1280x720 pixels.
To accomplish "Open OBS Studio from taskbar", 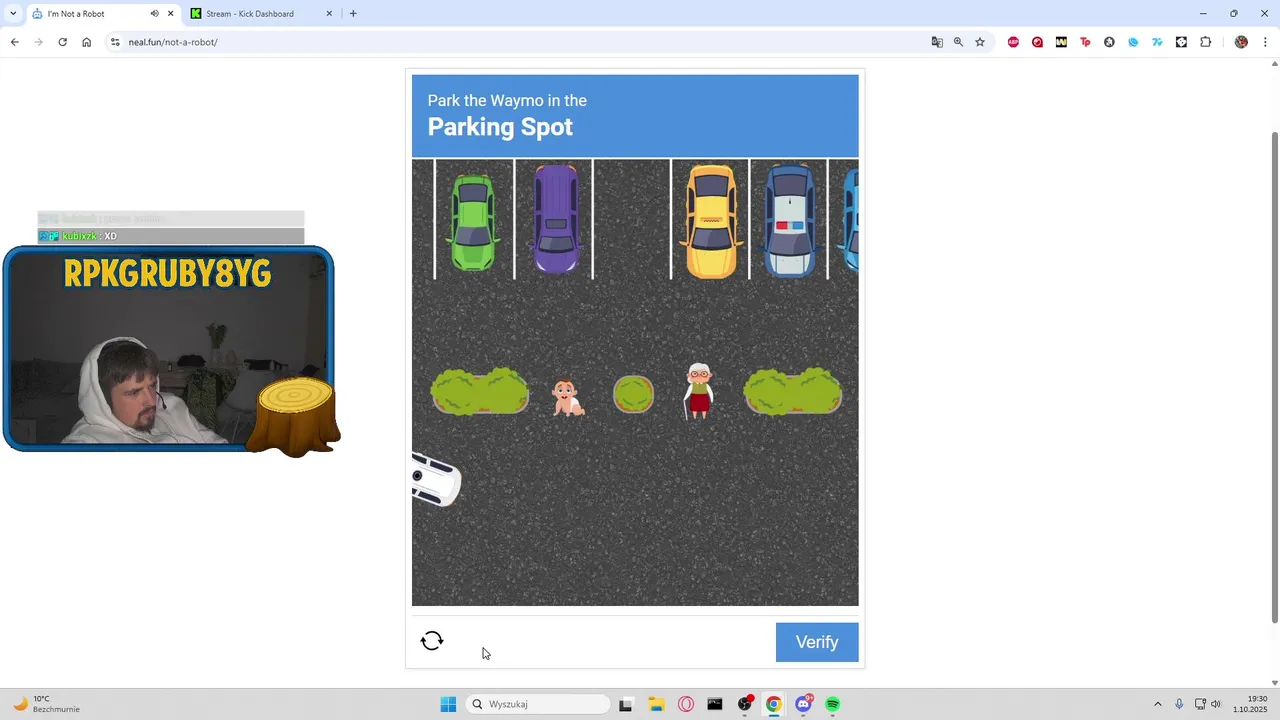I will (x=745, y=704).
